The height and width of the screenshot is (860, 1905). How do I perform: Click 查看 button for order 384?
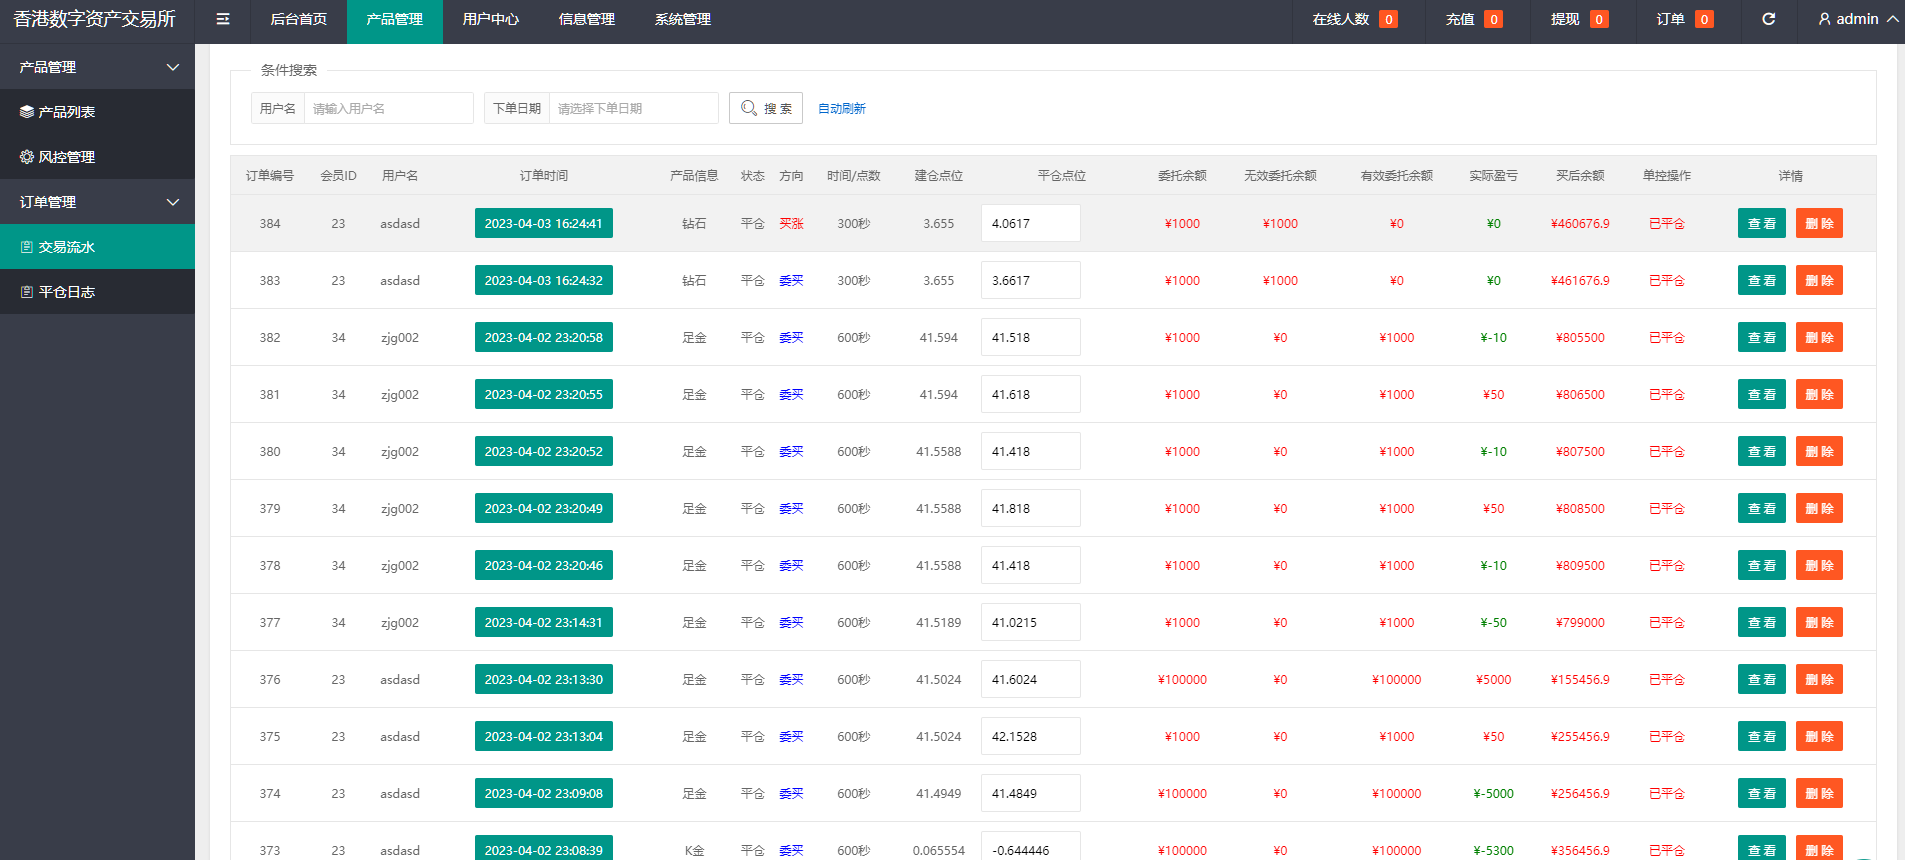[x=1761, y=224]
